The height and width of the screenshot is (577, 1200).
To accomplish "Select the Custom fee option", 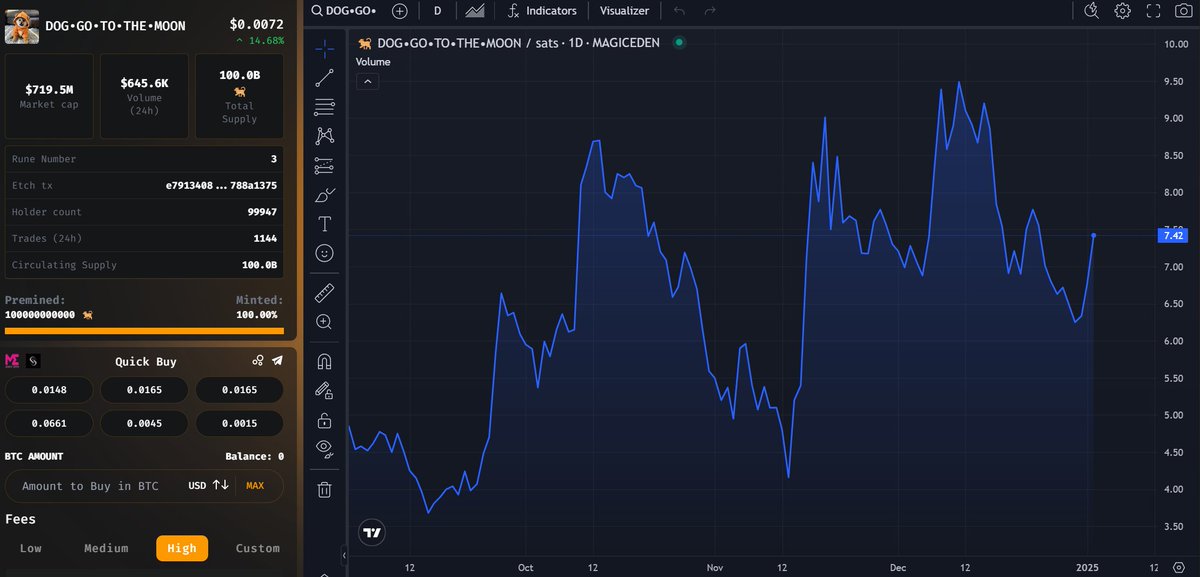I will 257,548.
